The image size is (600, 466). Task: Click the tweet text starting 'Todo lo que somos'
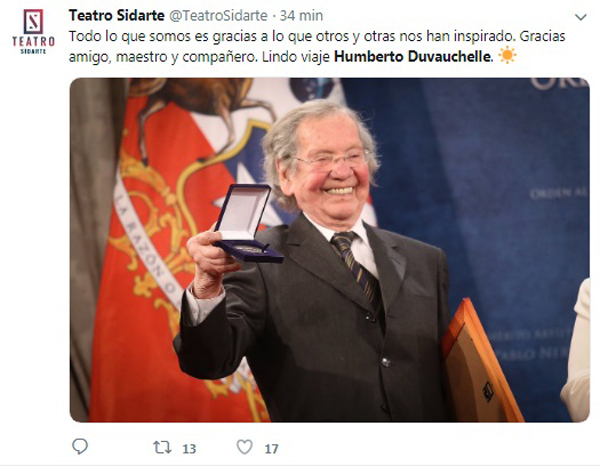click(x=317, y=46)
